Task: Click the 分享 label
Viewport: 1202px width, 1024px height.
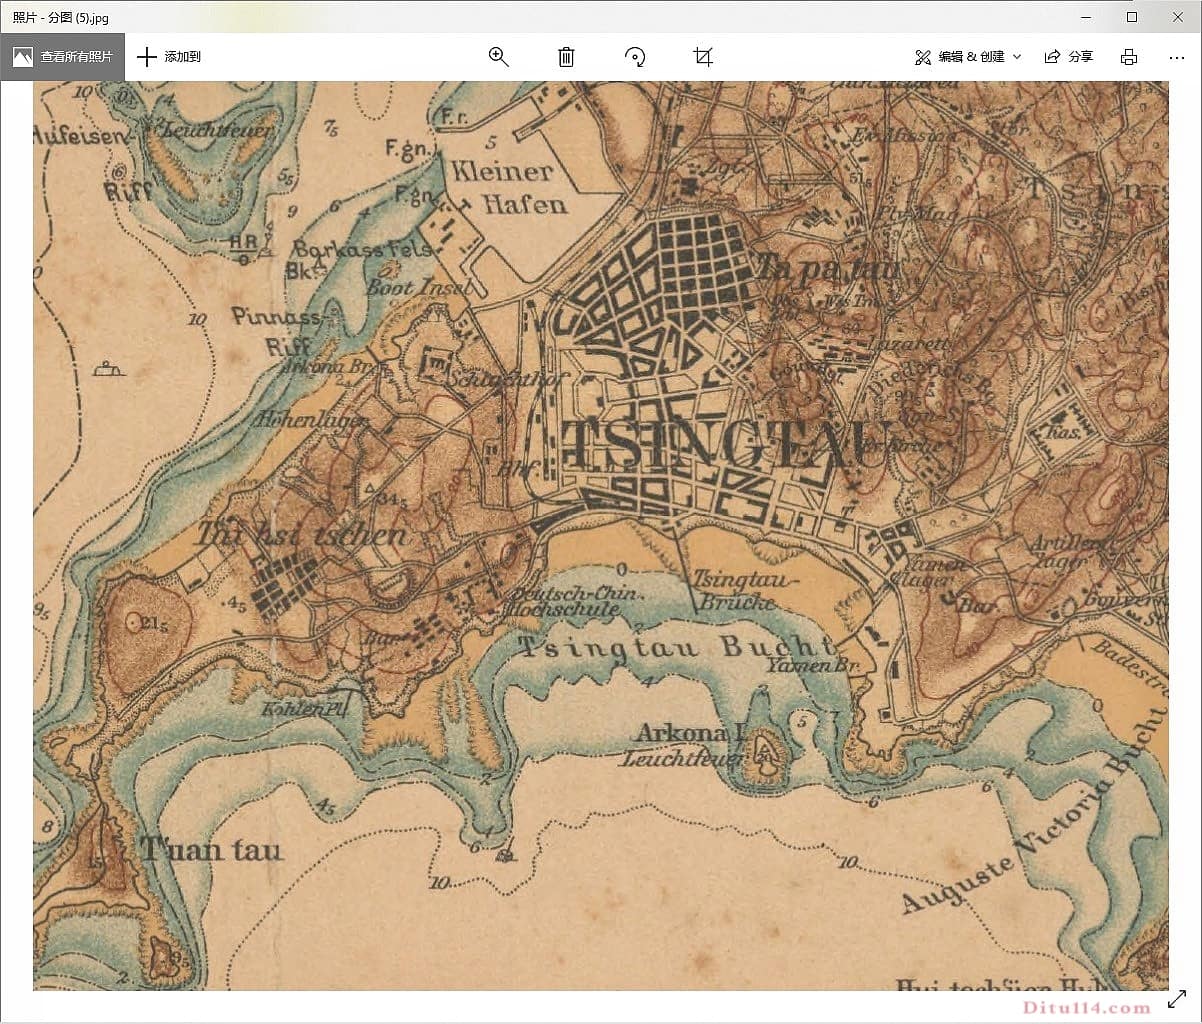Action: (x=1081, y=57)
